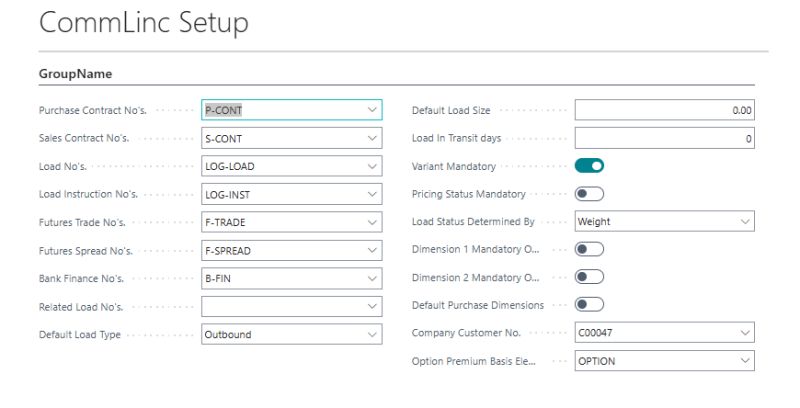
Task: Open the Option Premium Basis Element dropdown arrow
Action: tap(745, 361)
